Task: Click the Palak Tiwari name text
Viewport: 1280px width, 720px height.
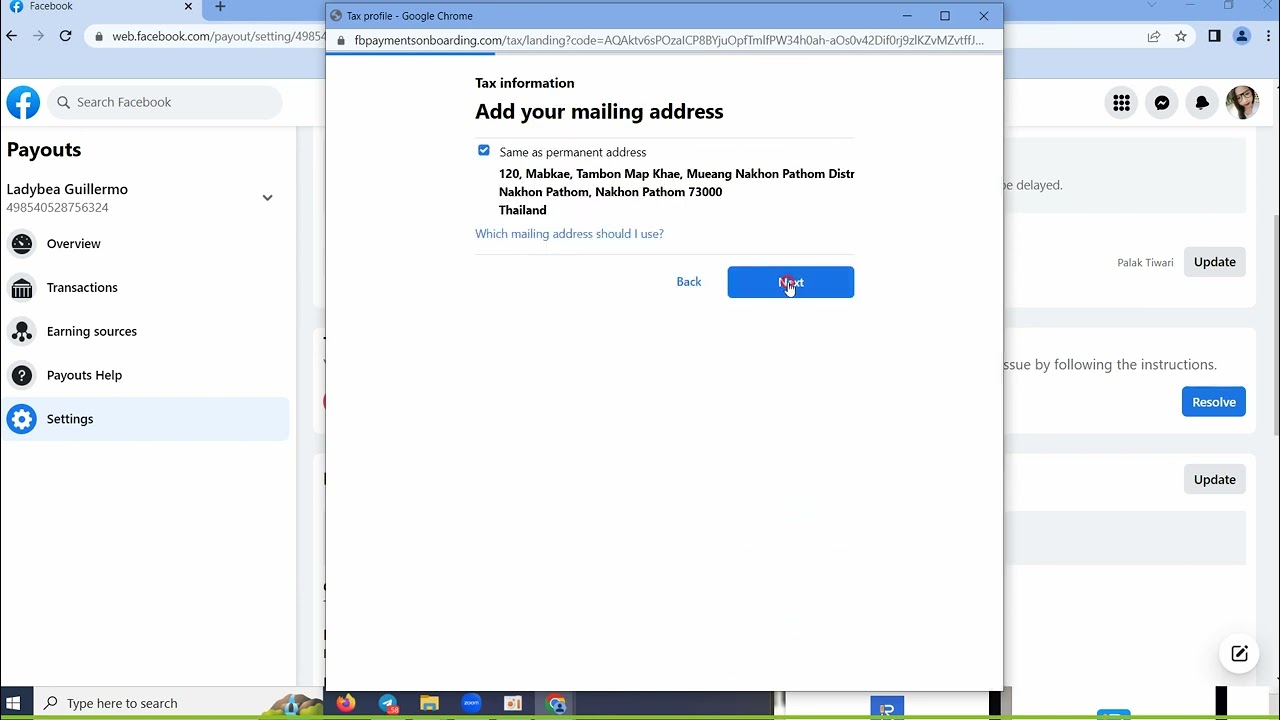Action: (x=1145, y=263)
